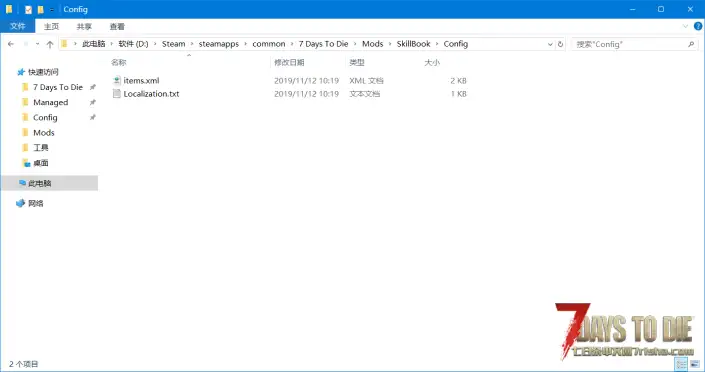Sort by 修改日期 column header
This screenshot has width=705, height=372.
(x=289, y=63)
